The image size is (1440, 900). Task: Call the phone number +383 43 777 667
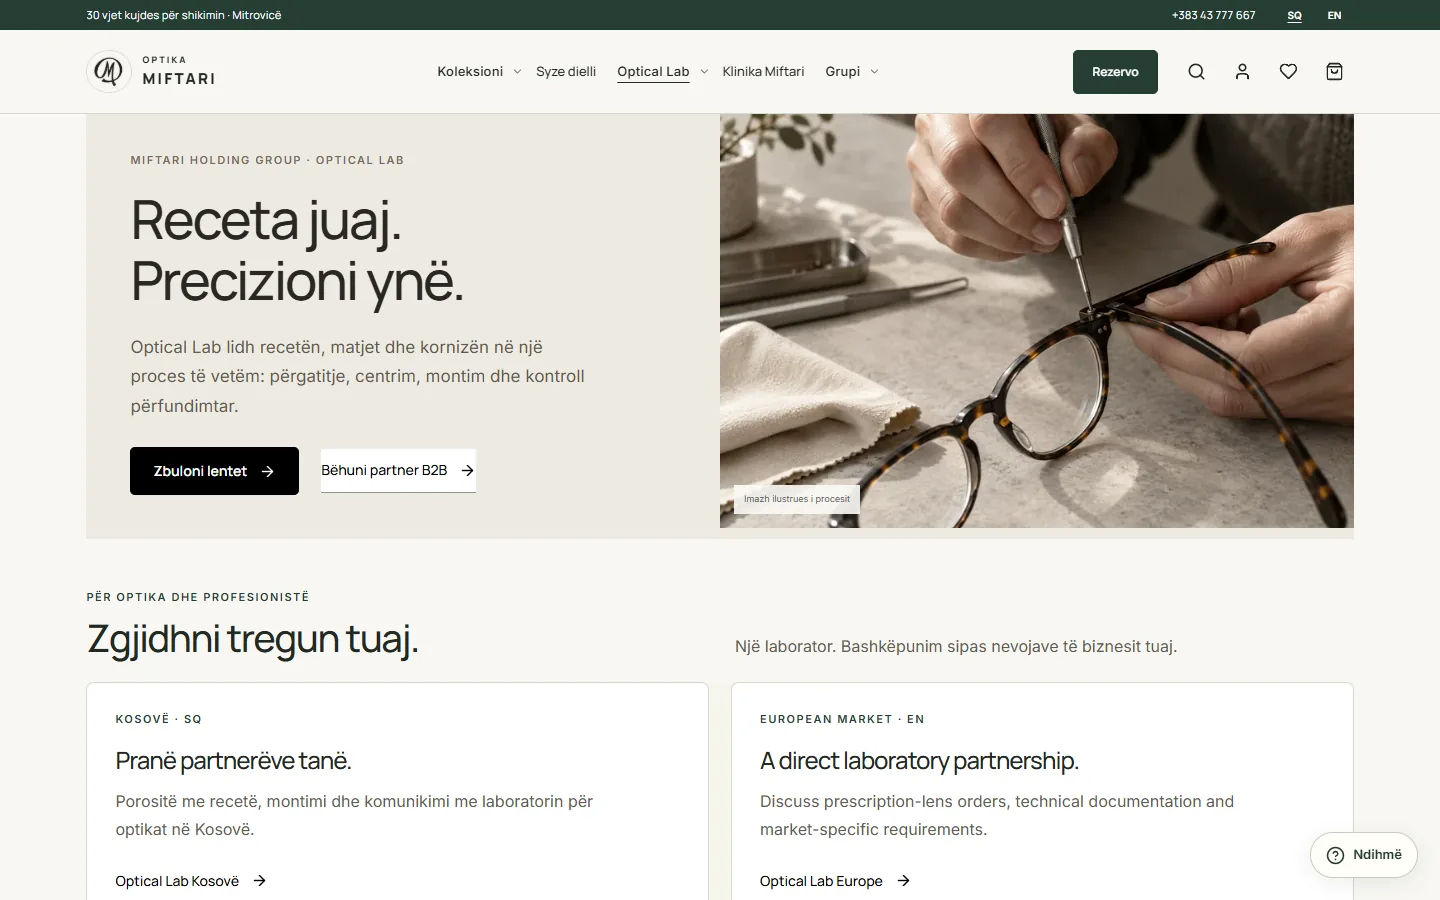tap(1213, 16)
